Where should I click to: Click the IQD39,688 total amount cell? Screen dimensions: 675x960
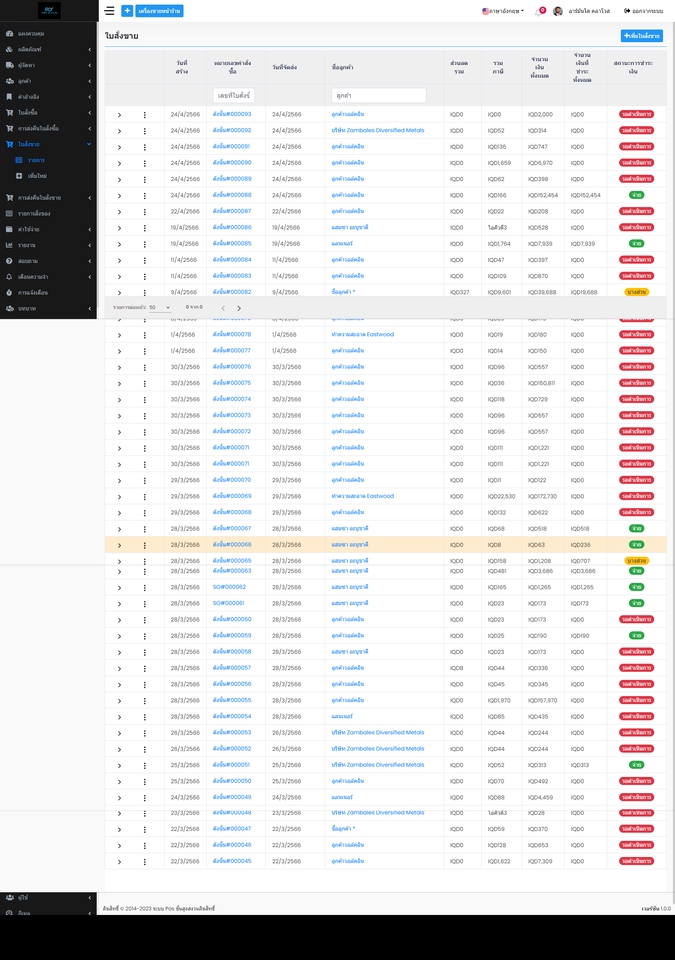[542, 293]
